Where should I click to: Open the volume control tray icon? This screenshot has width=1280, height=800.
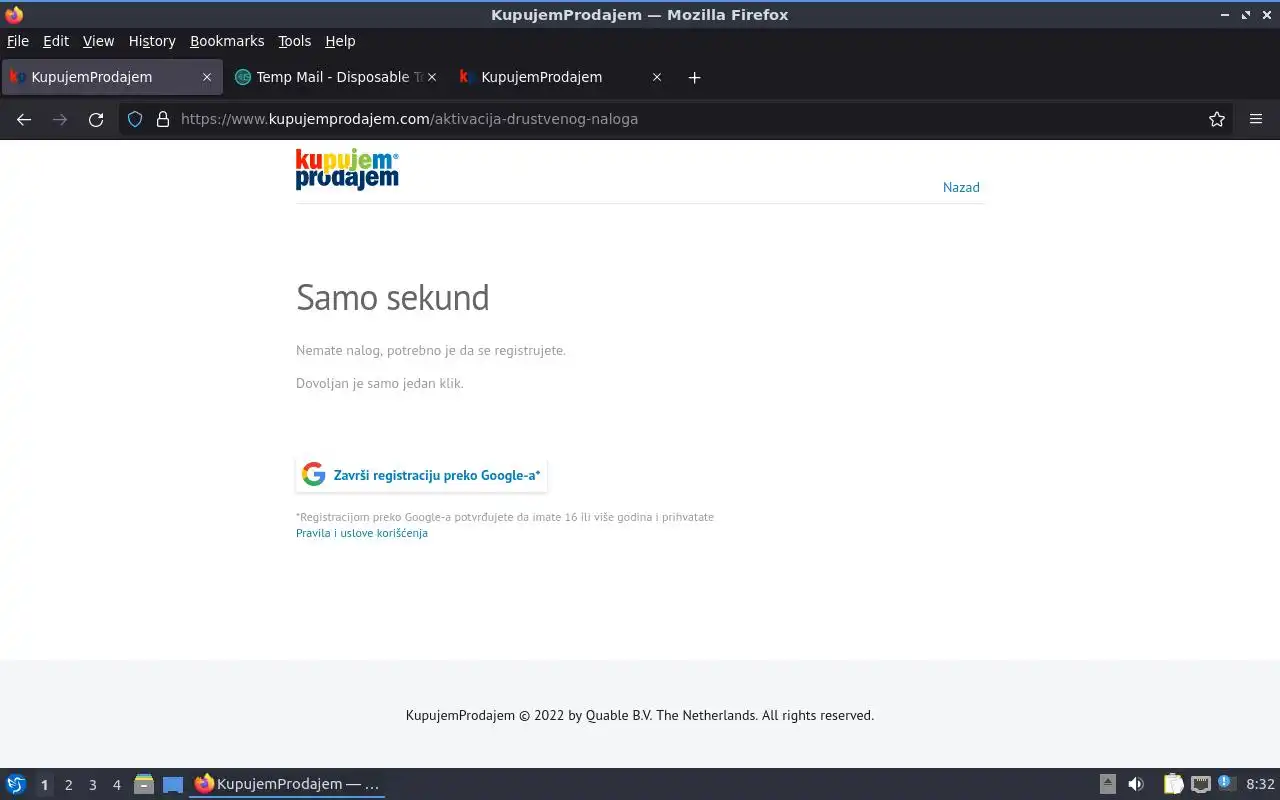tap(1136, 785)
